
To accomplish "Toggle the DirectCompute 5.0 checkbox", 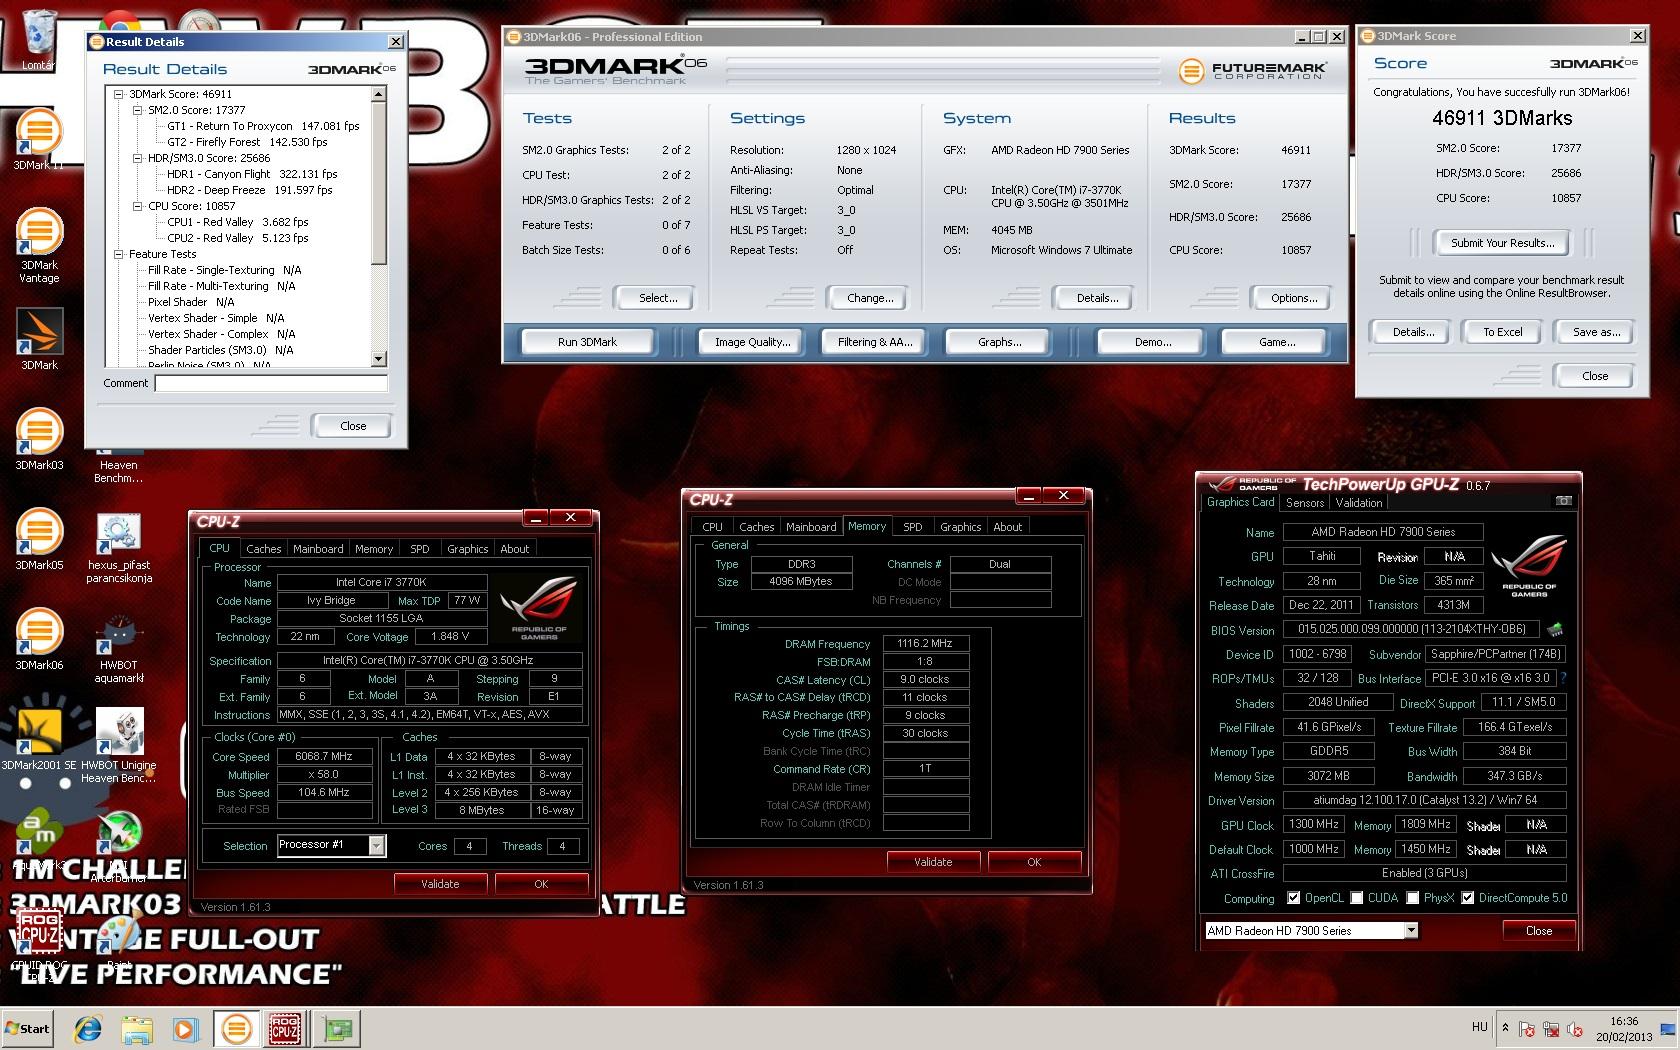I will (x=1468, y=898).
